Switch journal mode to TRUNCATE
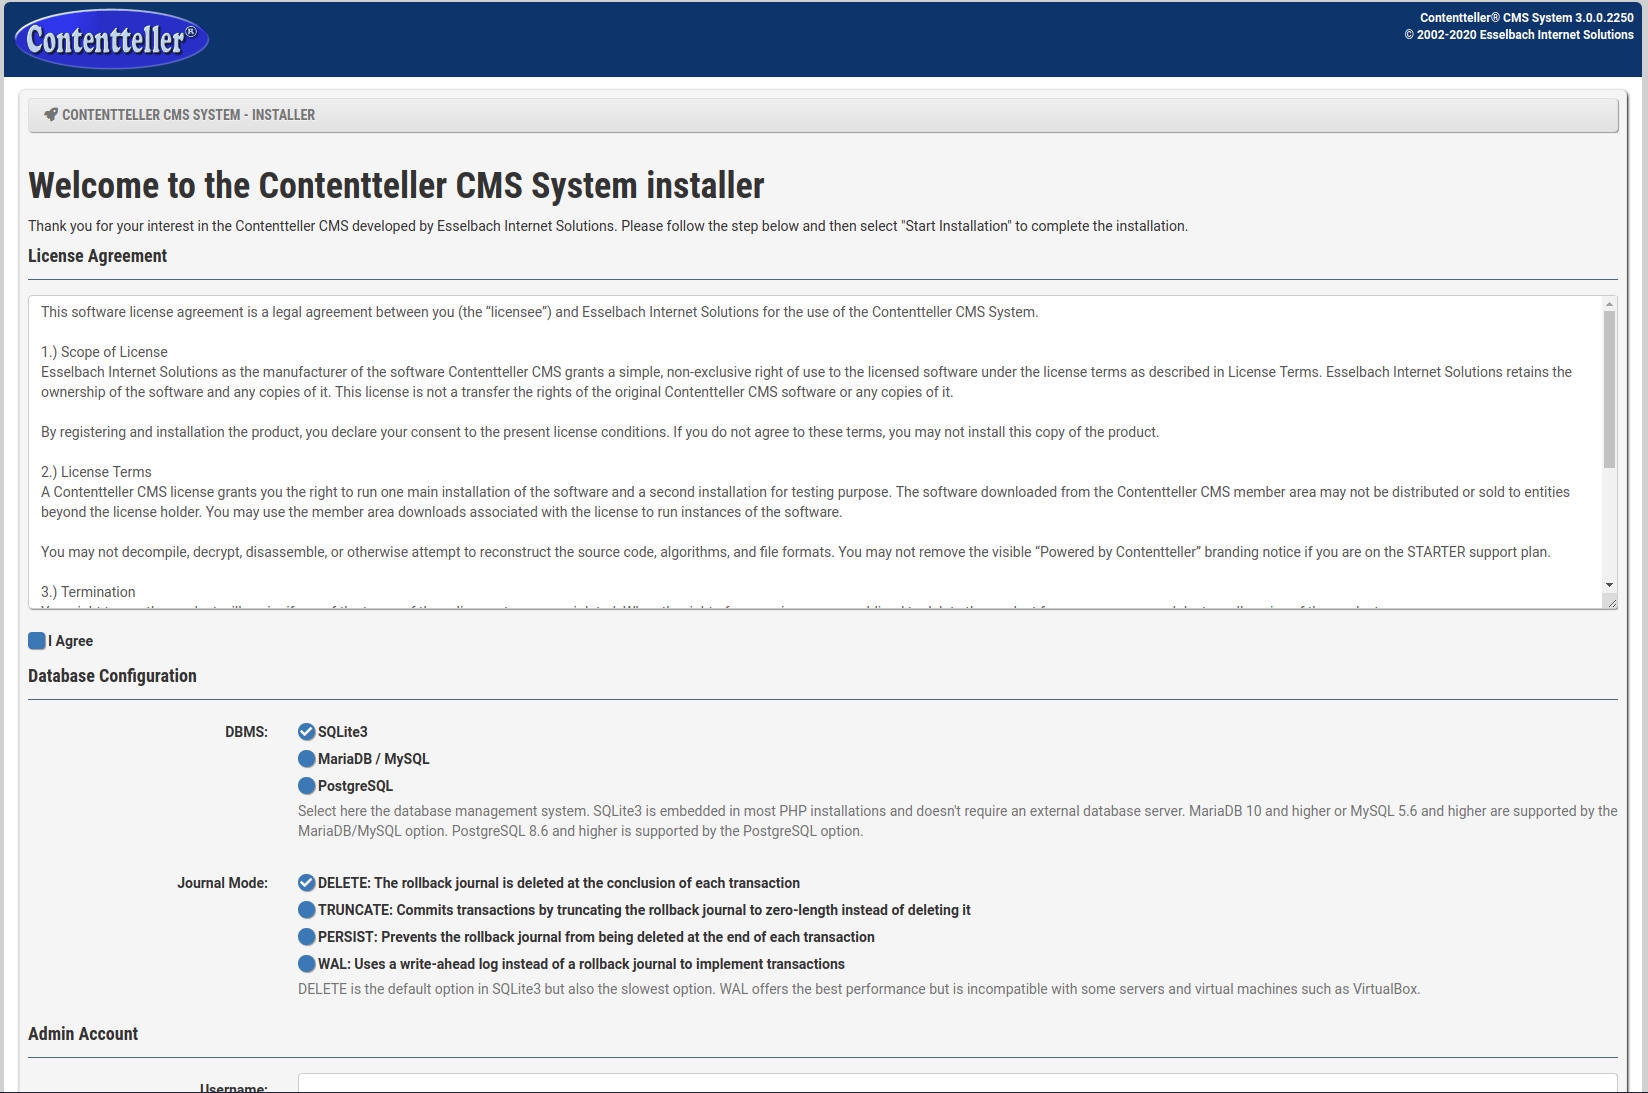This screenshot has height=1093, width=1648. [307, 910]
